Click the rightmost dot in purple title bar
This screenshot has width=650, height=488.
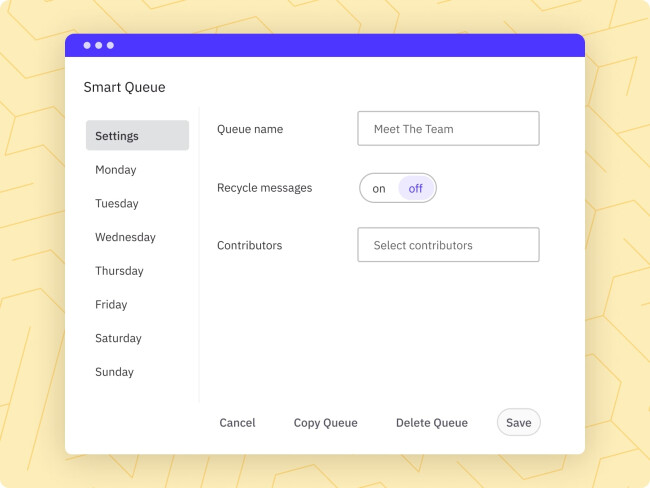(x=110, y=46)
